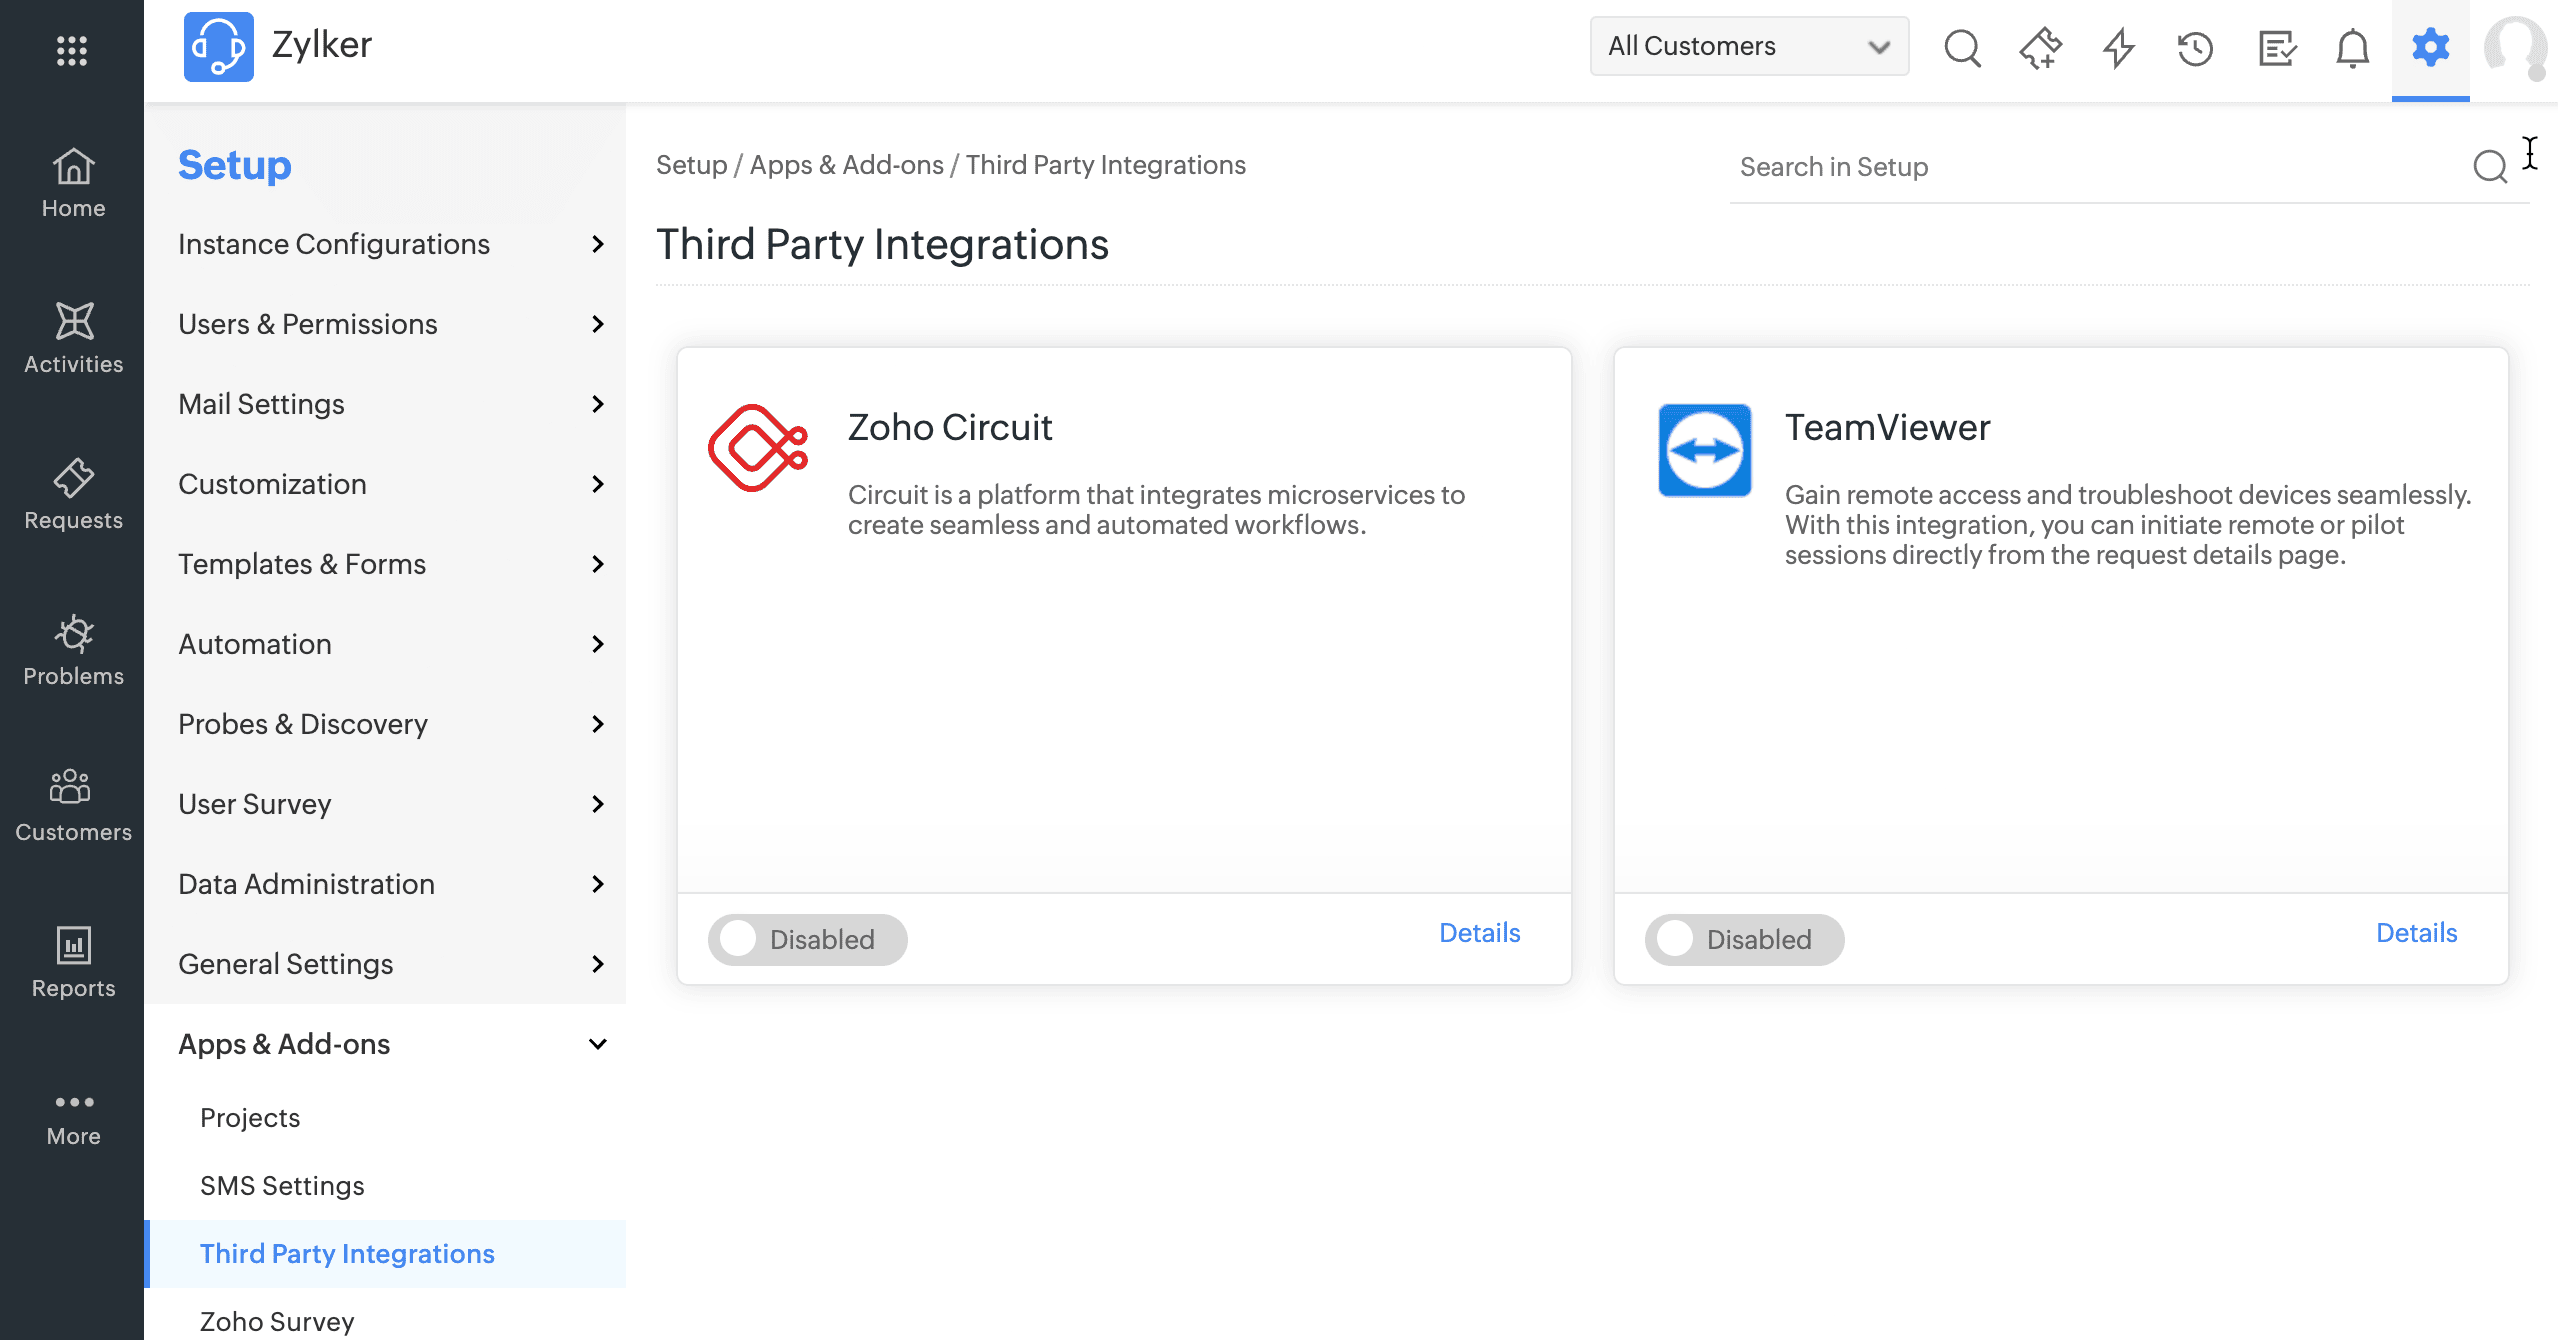The width and height of the screenshot is (2558, 1340).
Task: Open the apps grid launcher icon
Action: 72,50
